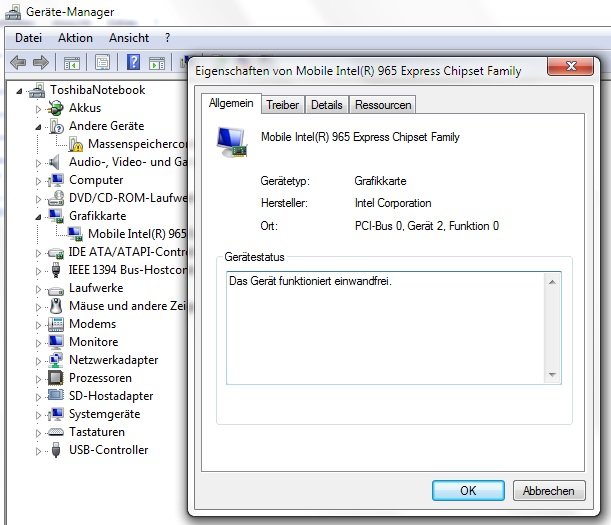Select the Systemgeräte tree entry
Viewport: 611px width, 525px height.
(x=104, y=414)
